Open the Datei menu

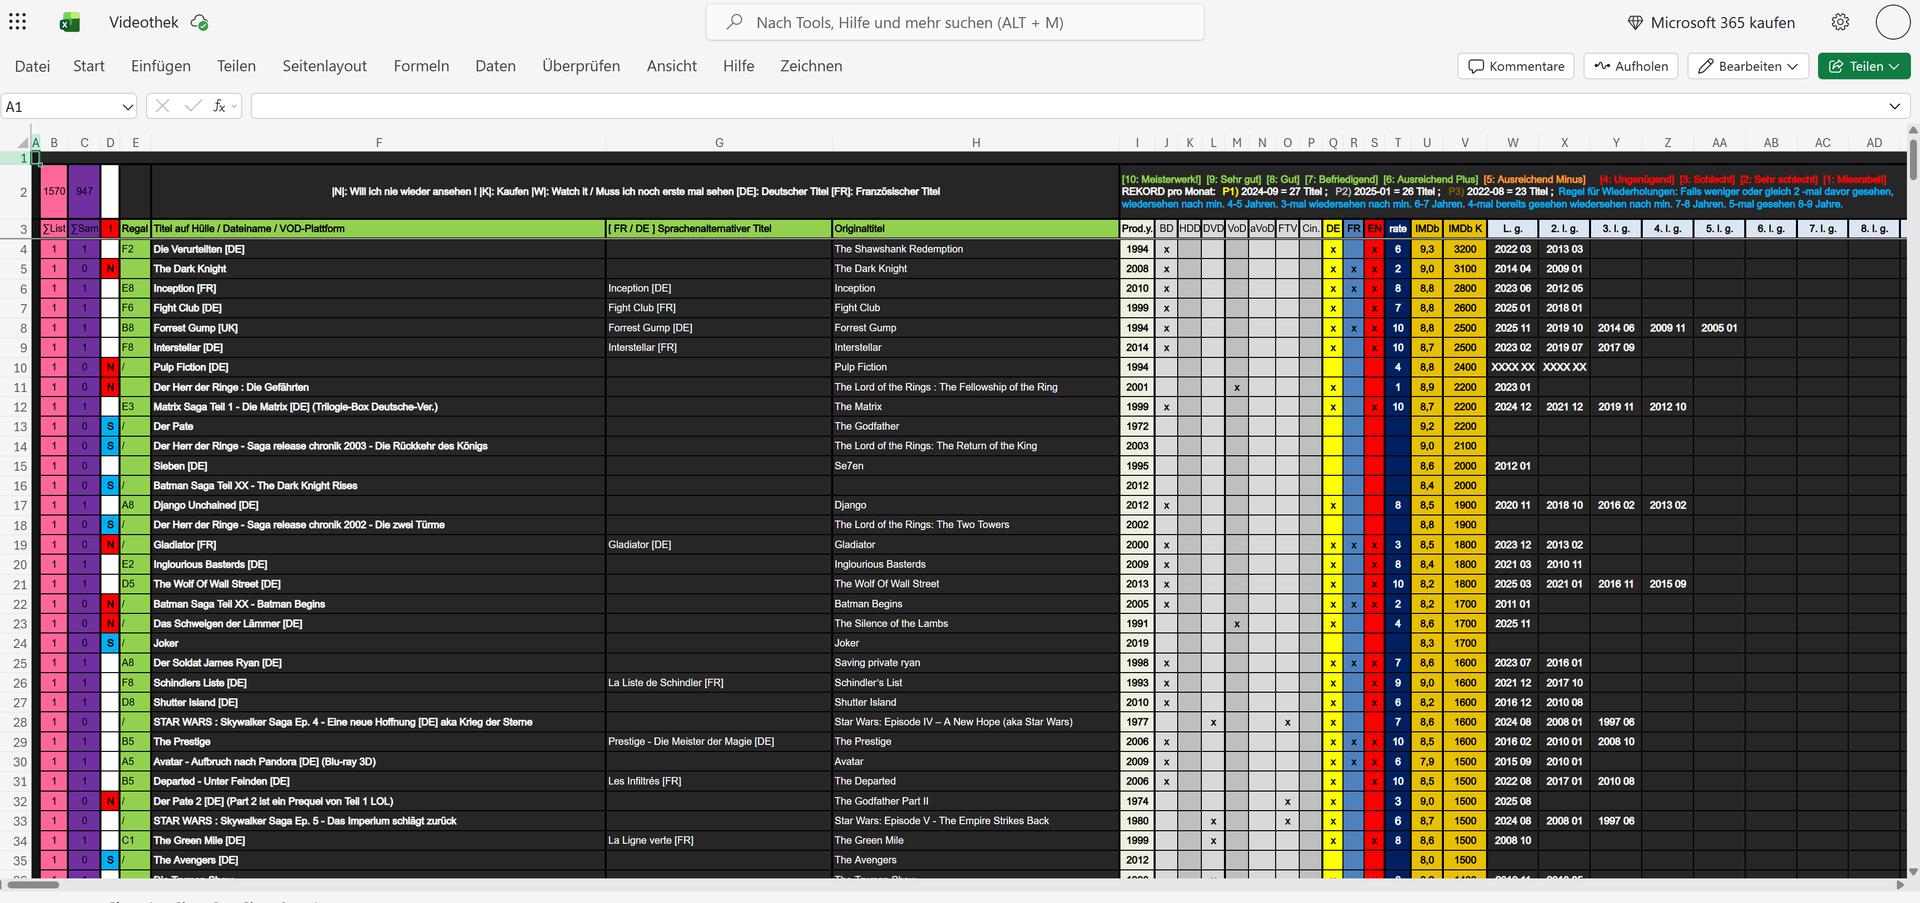point(32,66)
